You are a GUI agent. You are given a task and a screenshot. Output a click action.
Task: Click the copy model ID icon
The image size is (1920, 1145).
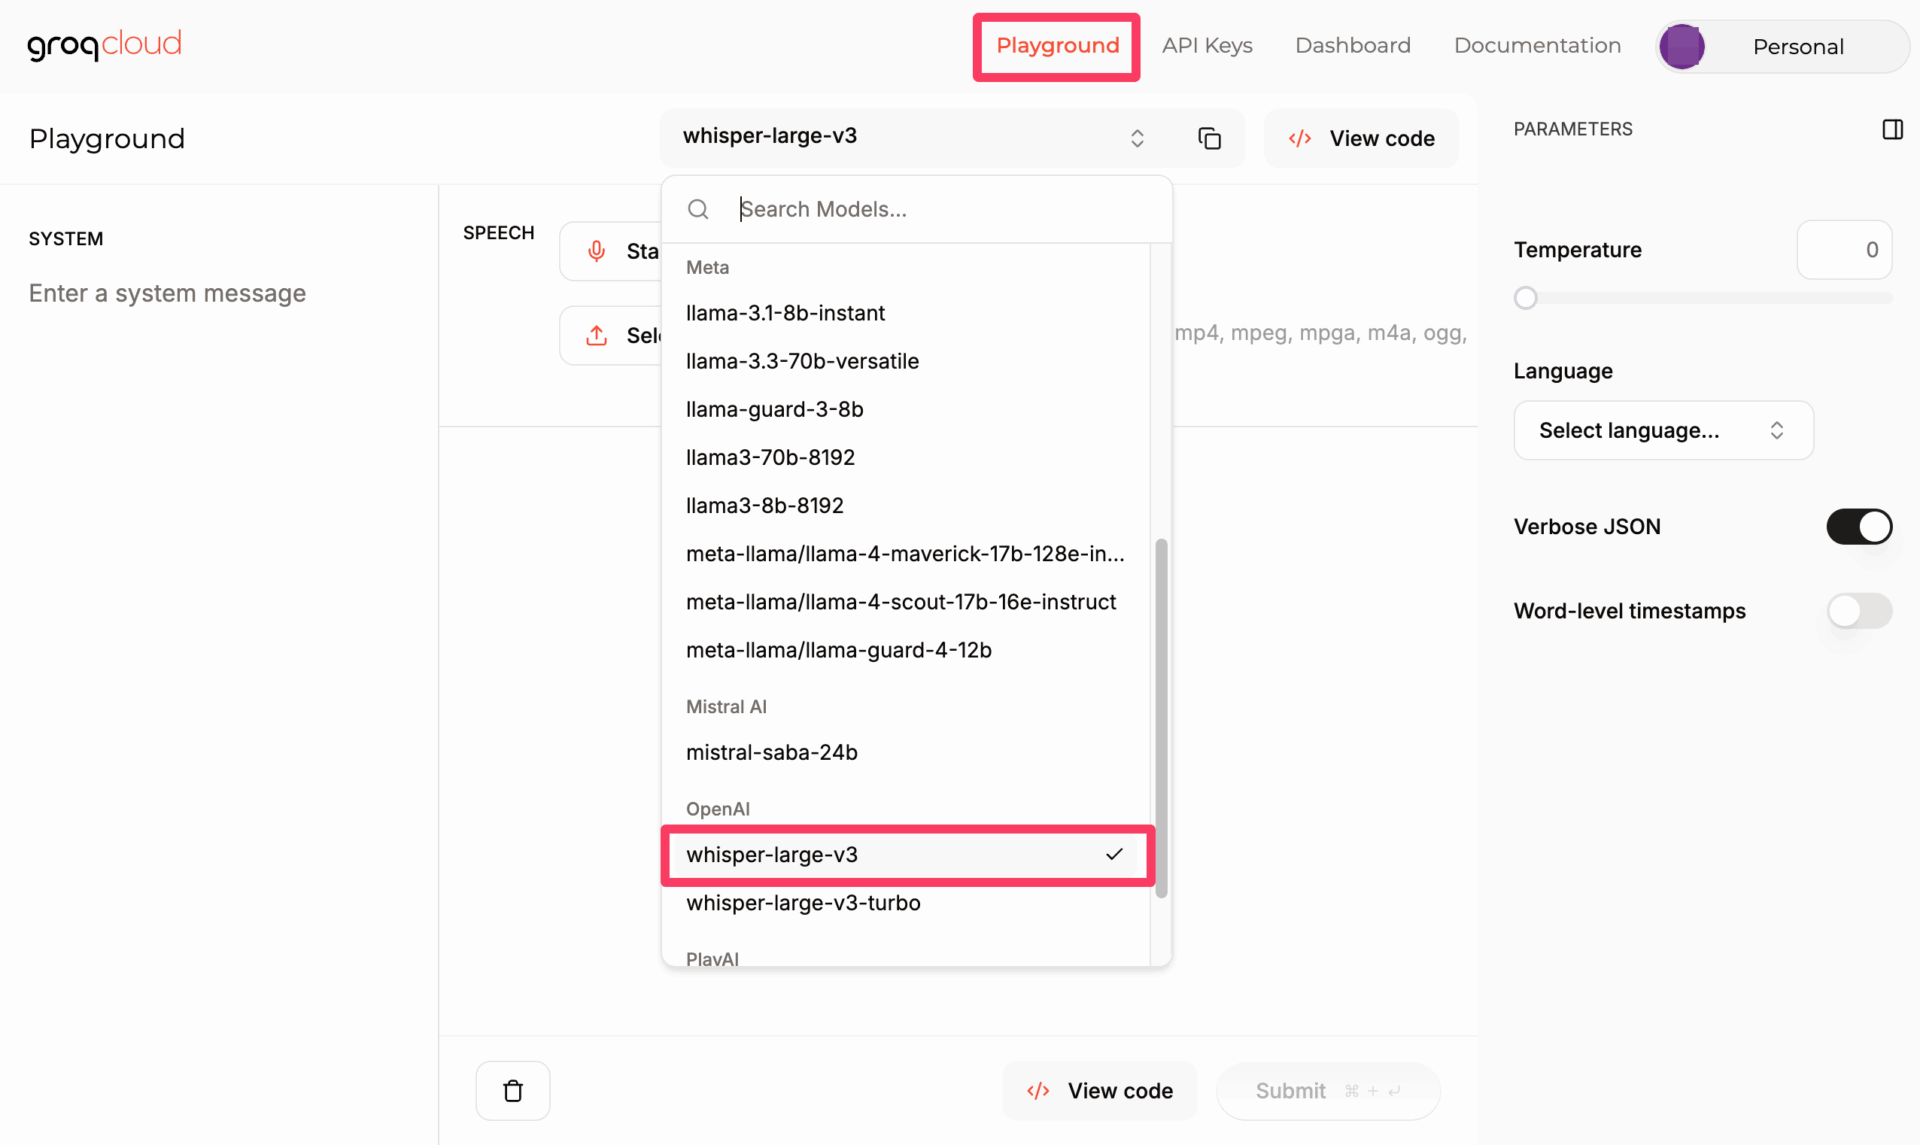(1209, 138)
